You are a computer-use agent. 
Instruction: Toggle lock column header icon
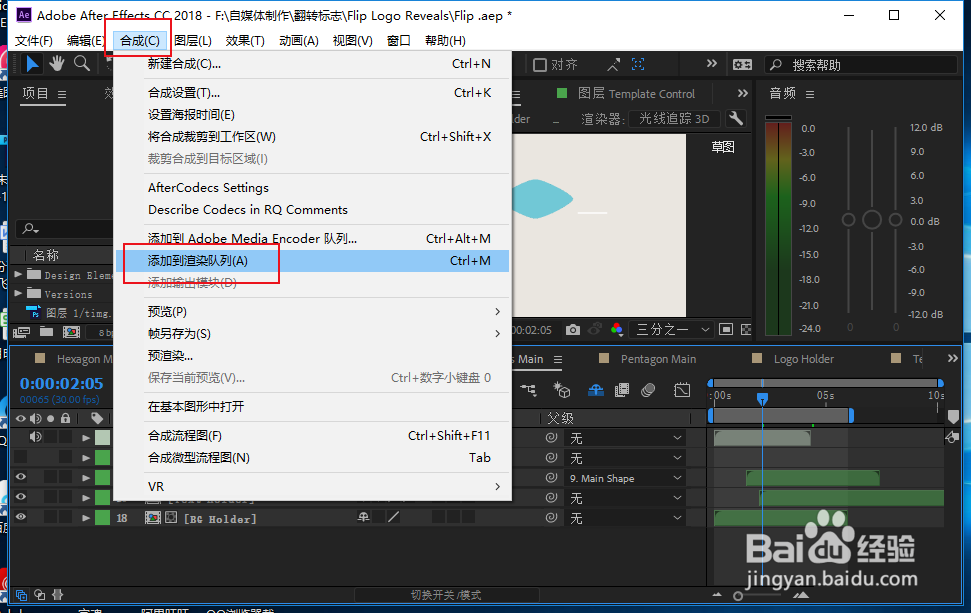click(65, 418)
